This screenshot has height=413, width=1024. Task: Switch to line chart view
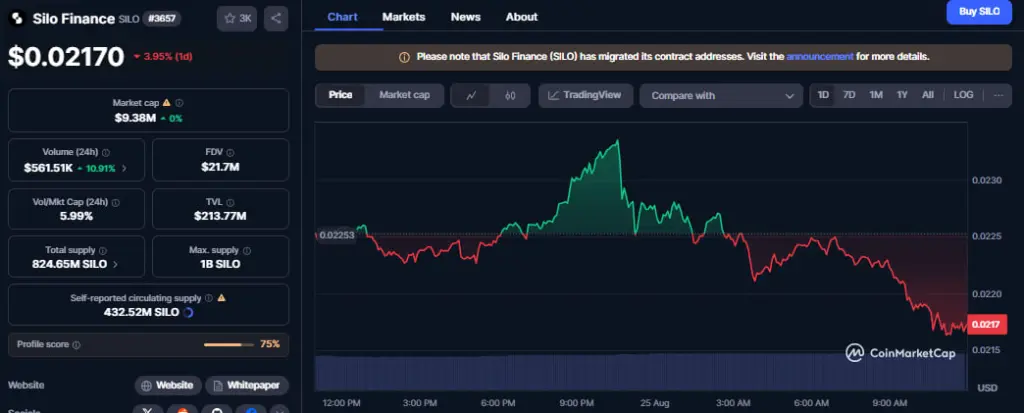pyautogui.click(x=472, y=95)
